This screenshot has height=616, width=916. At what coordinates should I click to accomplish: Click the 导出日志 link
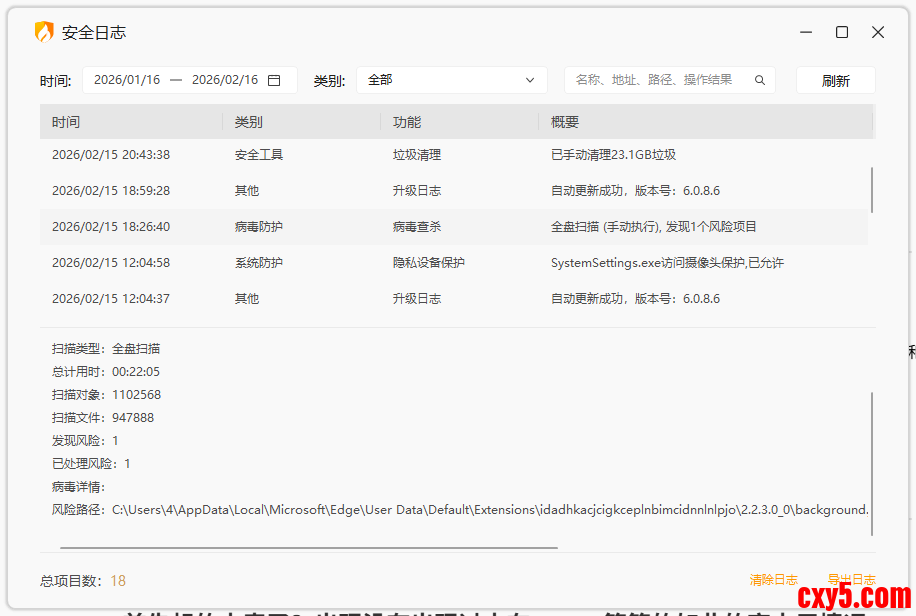pyautogui.click(x=851, y=580)
